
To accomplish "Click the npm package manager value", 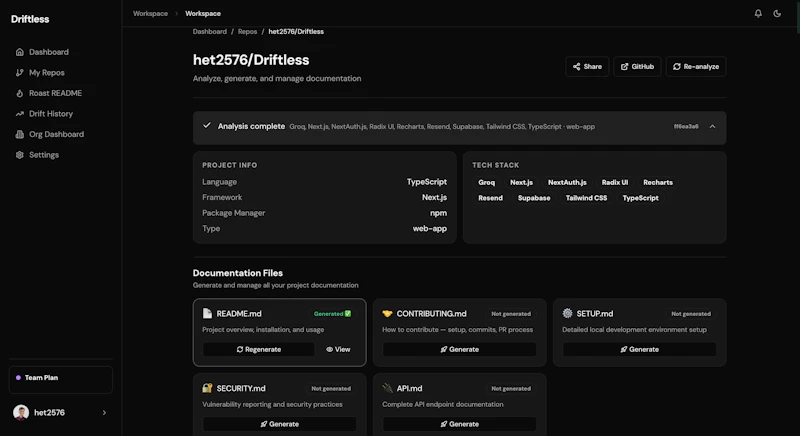I will (x=438, y=213).
